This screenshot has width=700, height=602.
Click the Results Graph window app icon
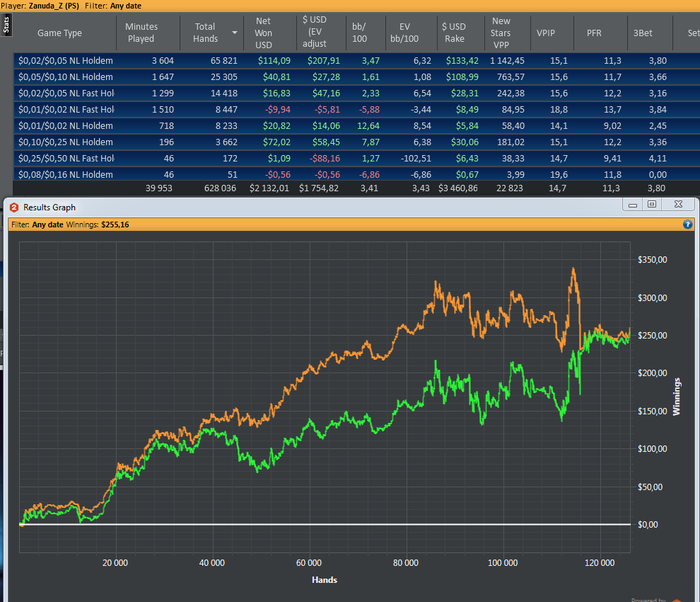(14, 205)
